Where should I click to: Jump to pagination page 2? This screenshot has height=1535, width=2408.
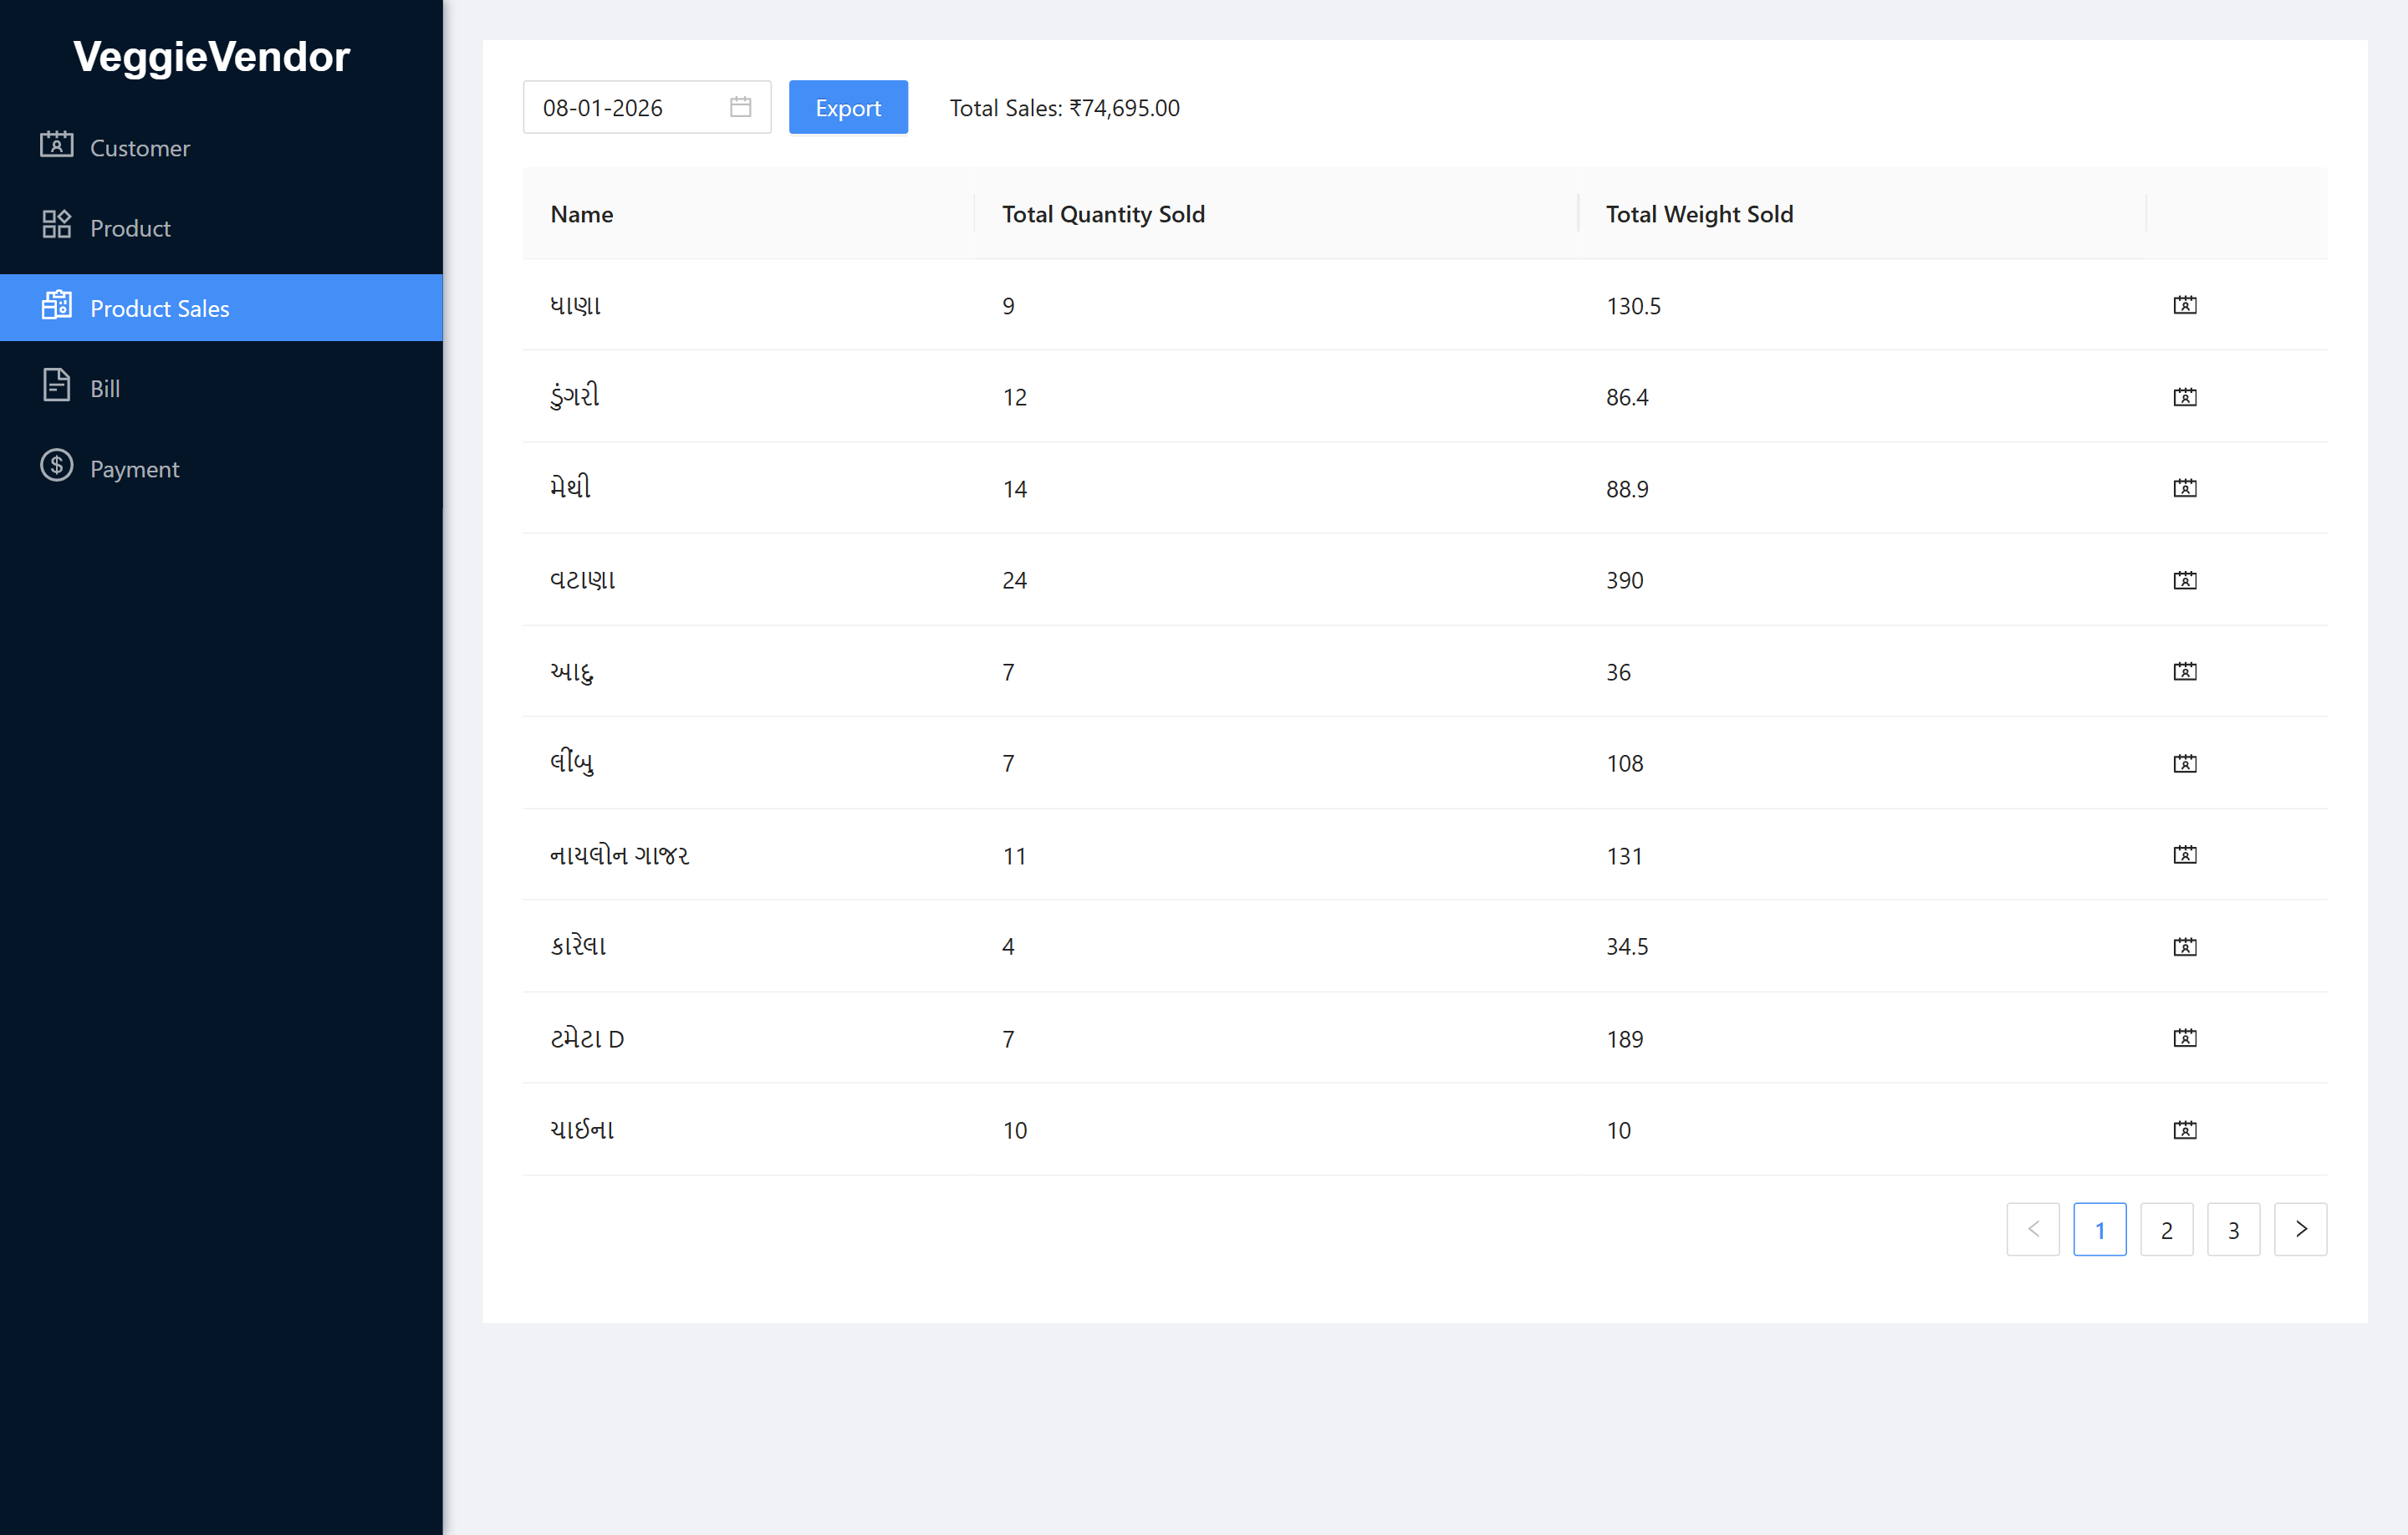click(x=2166, y=1229)
